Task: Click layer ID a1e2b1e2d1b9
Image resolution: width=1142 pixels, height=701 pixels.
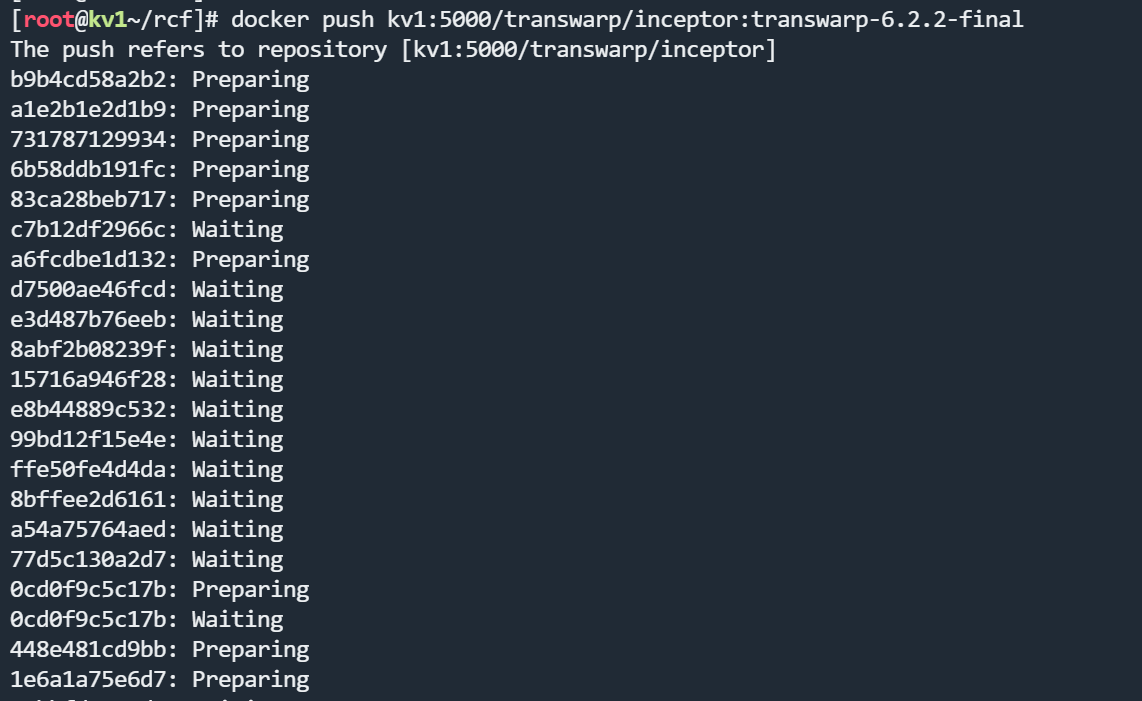Action: pos(94,109)
